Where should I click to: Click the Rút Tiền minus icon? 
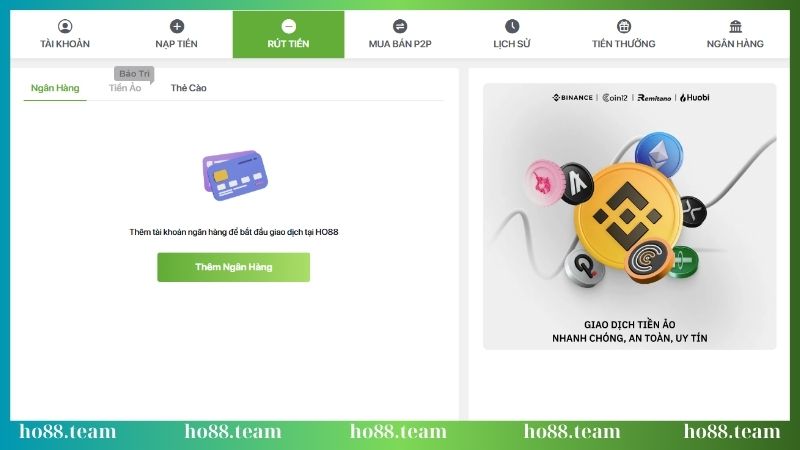[288, 26]
